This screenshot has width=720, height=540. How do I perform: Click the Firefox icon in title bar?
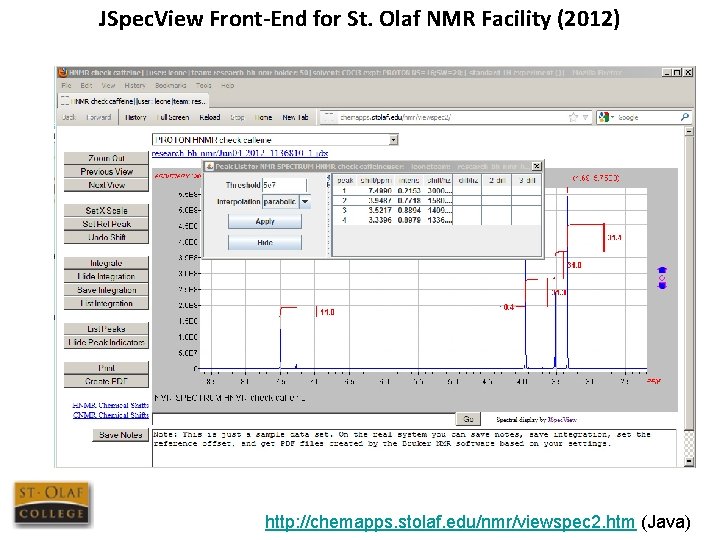(x=62, y=73)
